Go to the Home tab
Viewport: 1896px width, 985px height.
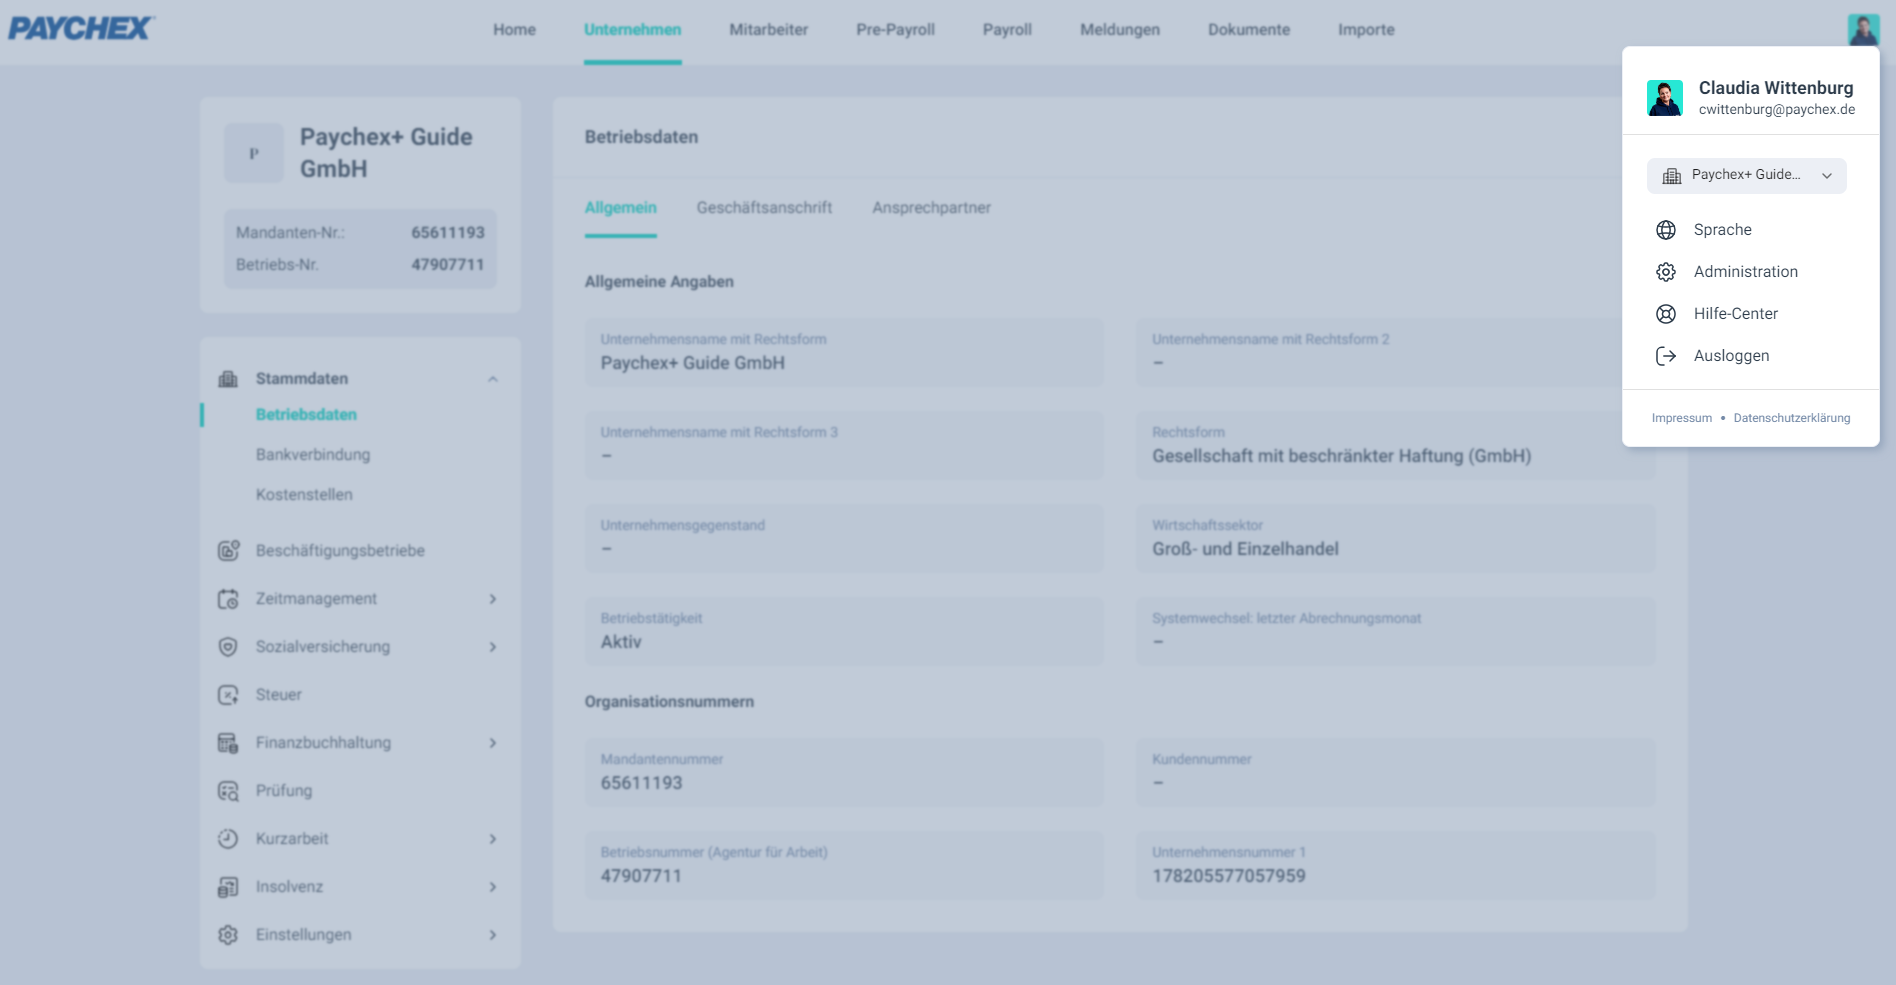pos(514,30)
